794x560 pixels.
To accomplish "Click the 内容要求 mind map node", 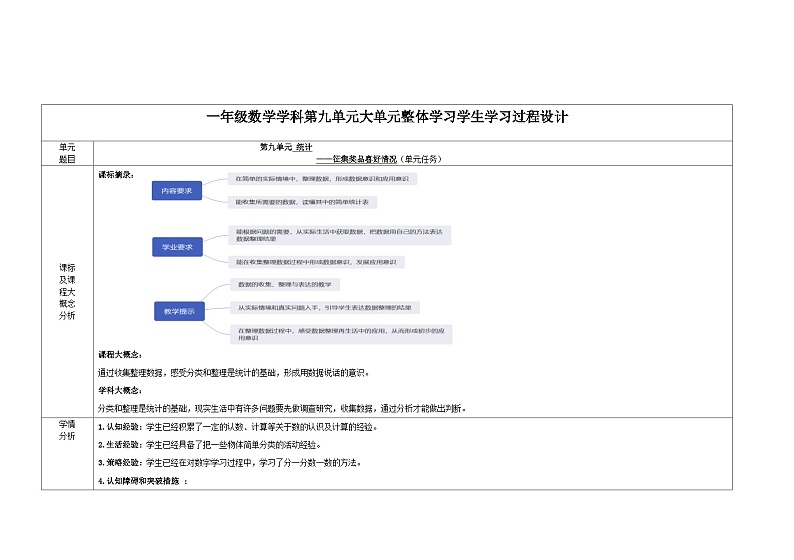I will point(177,190).
